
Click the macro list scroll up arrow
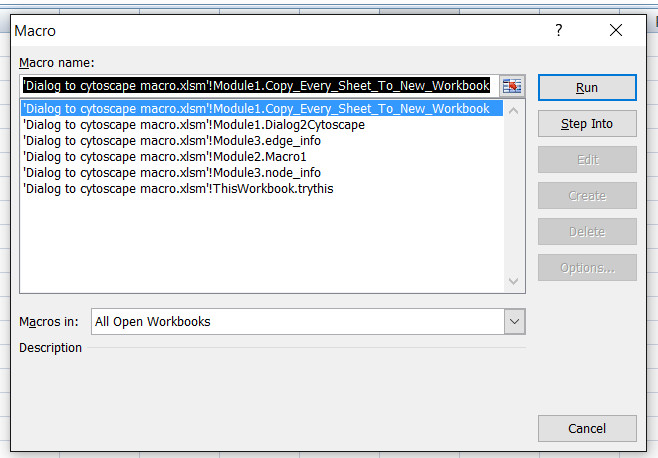[513, 111]
